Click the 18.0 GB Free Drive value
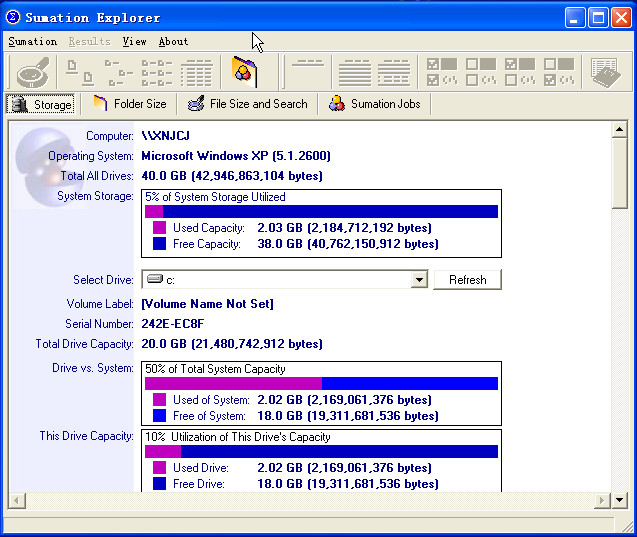The height and width of the screenshot is (537, 637). [x=348, y=483]
